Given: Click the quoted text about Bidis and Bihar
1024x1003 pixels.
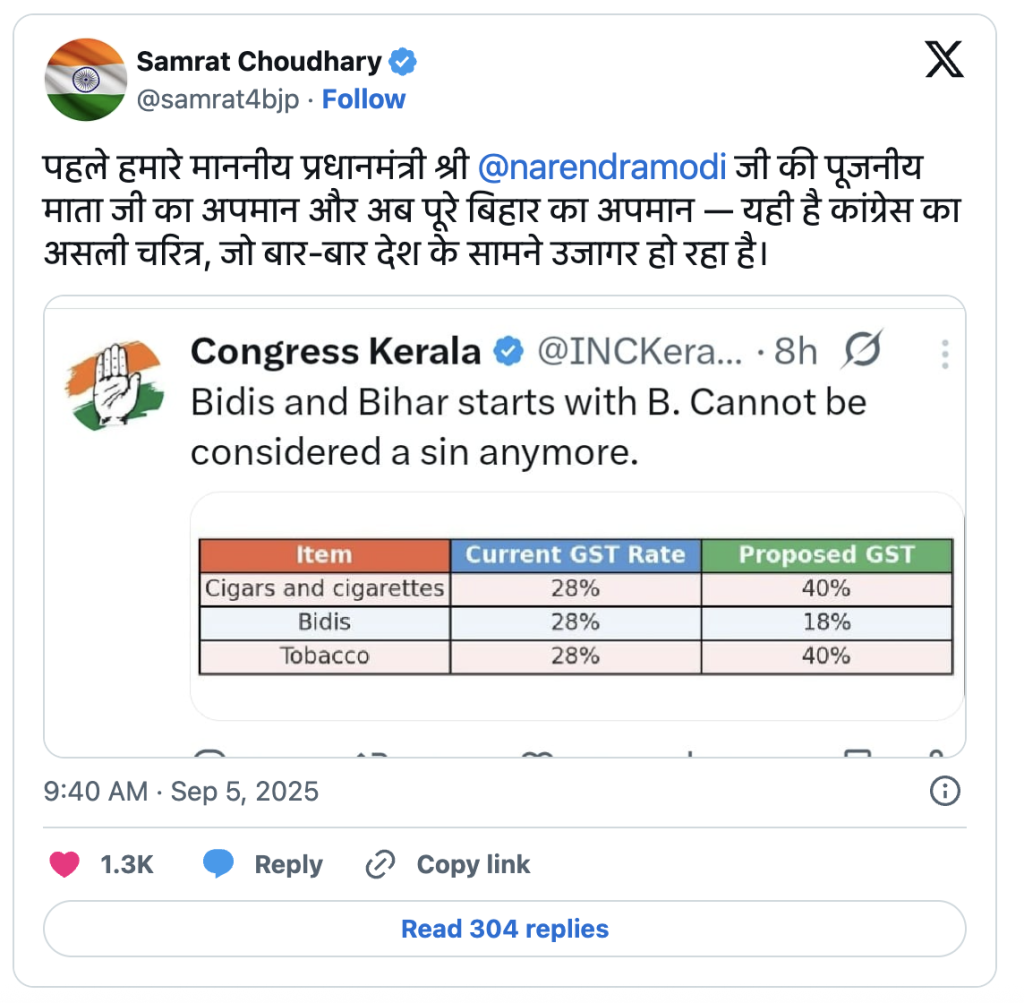Looking at the screenshot, I should pyautogui.click(x=528, y=427).
